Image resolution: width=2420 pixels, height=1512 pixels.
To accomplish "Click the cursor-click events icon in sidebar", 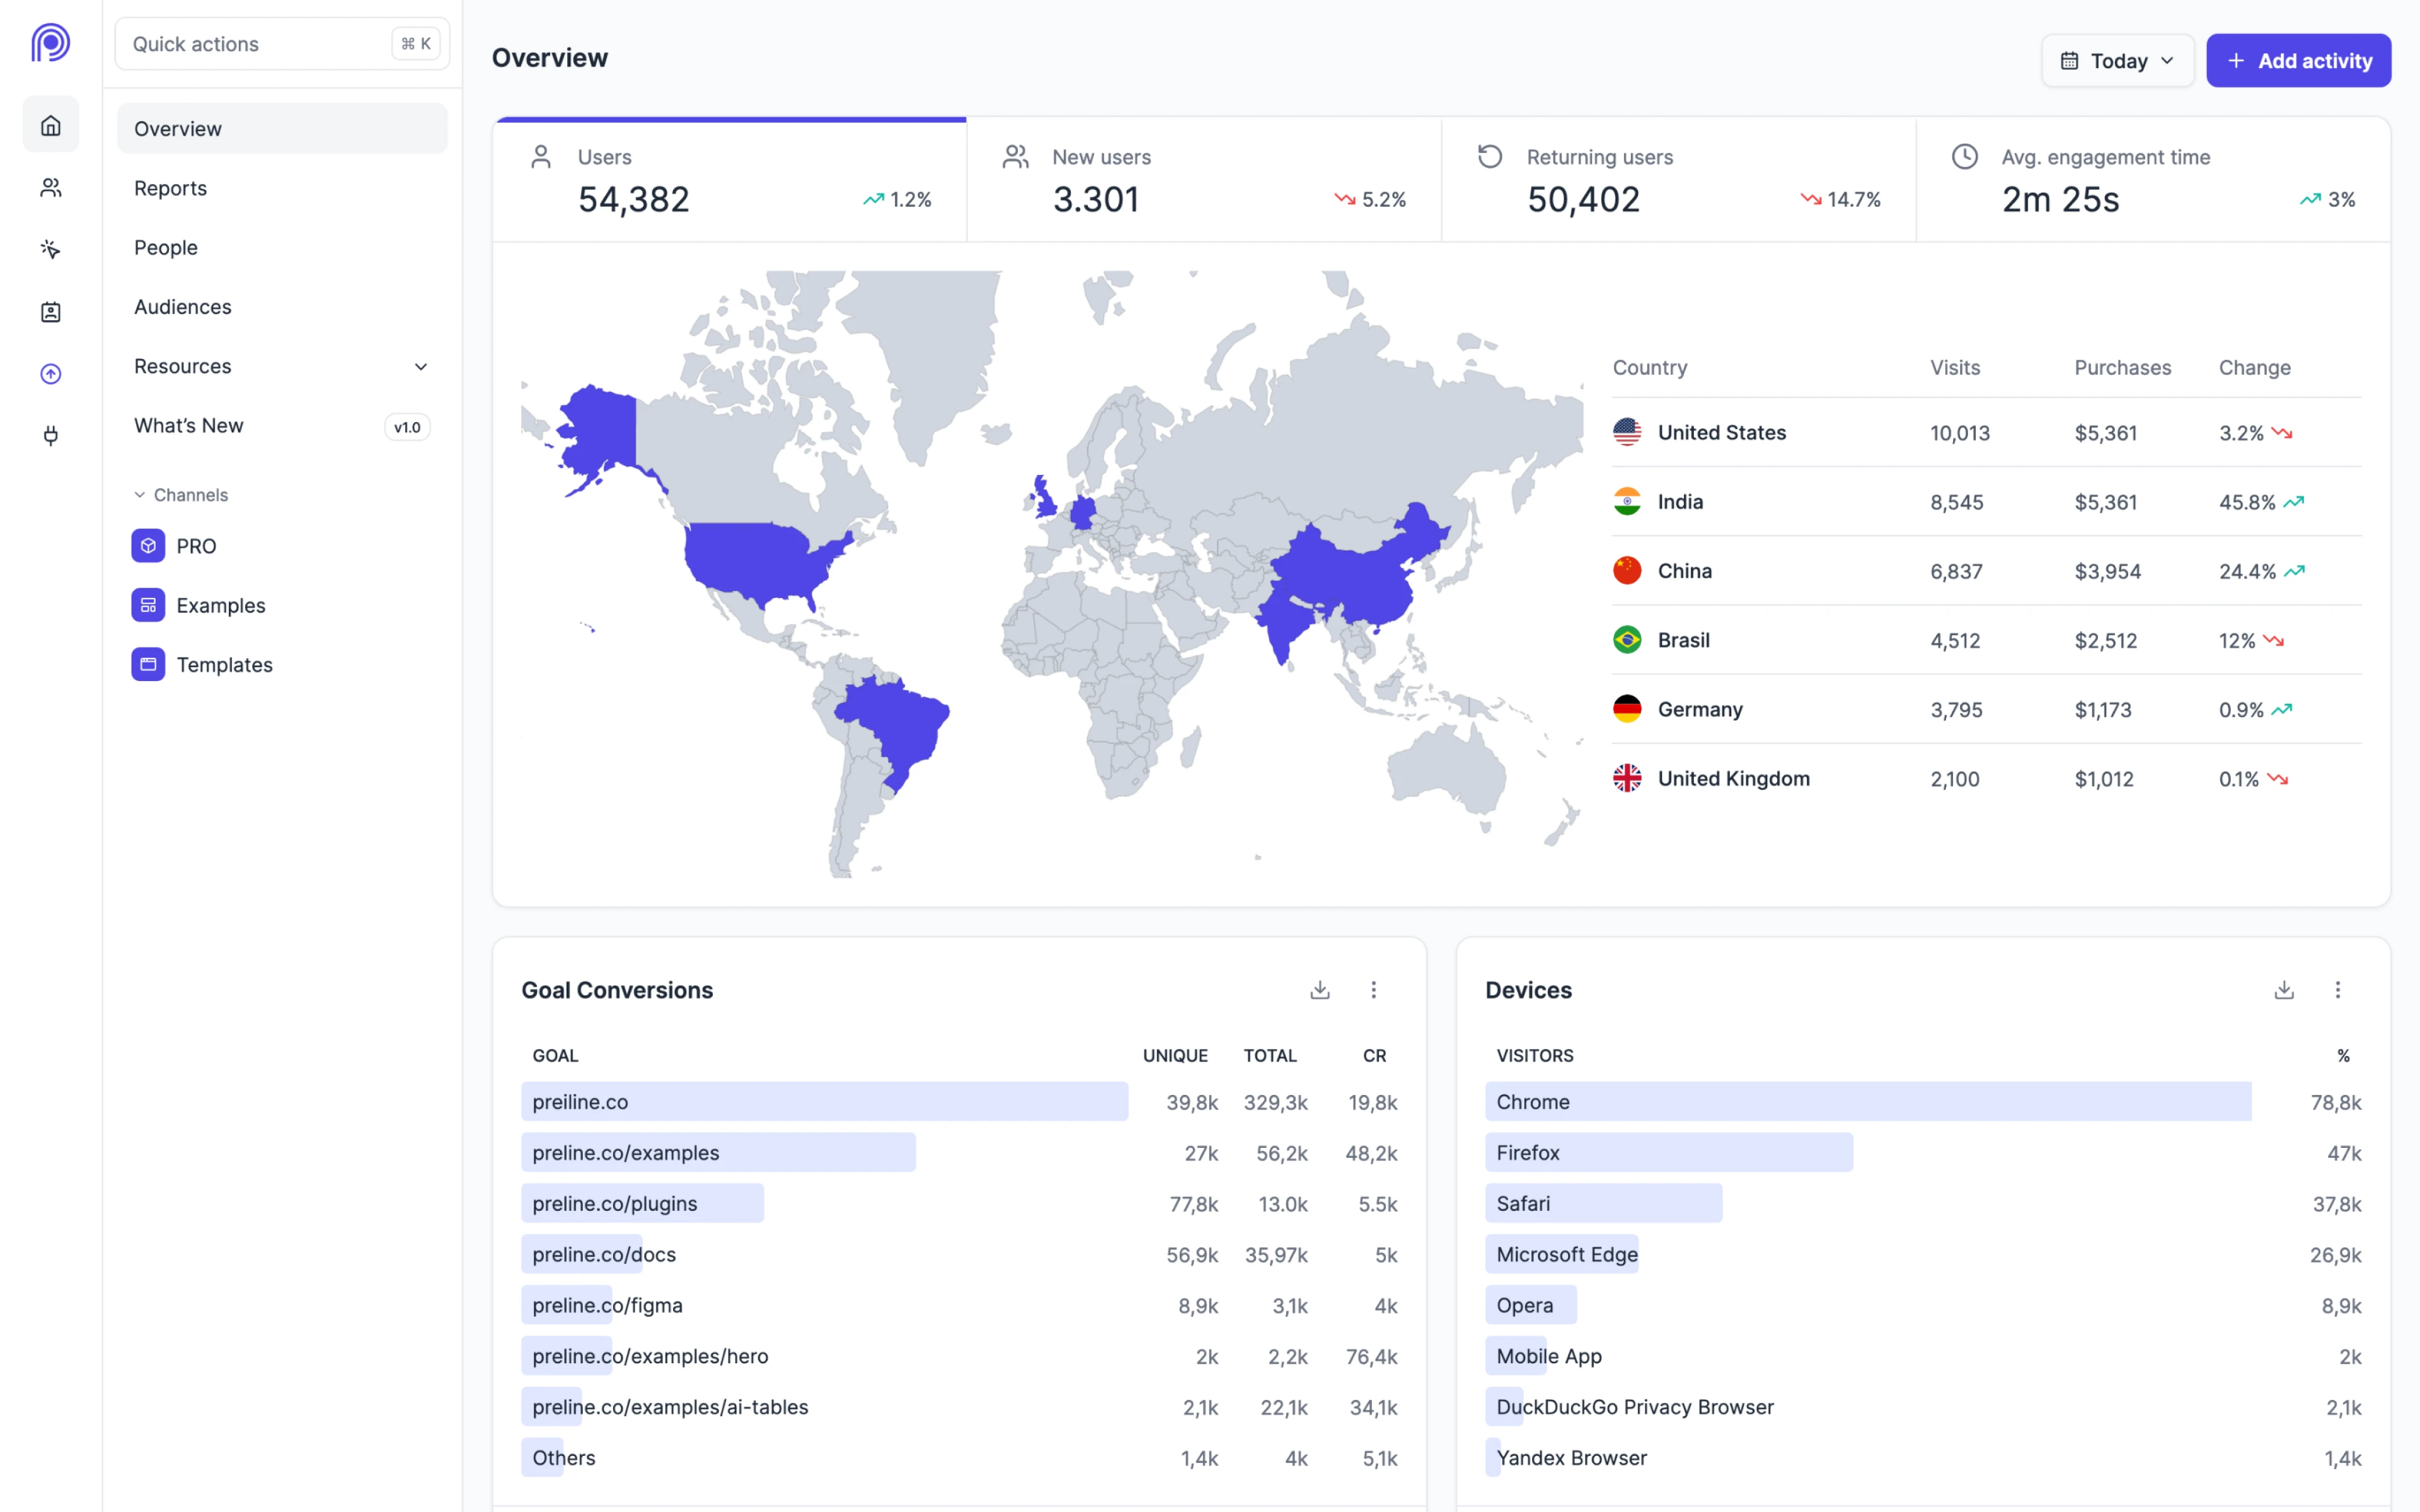I will 50,249.
